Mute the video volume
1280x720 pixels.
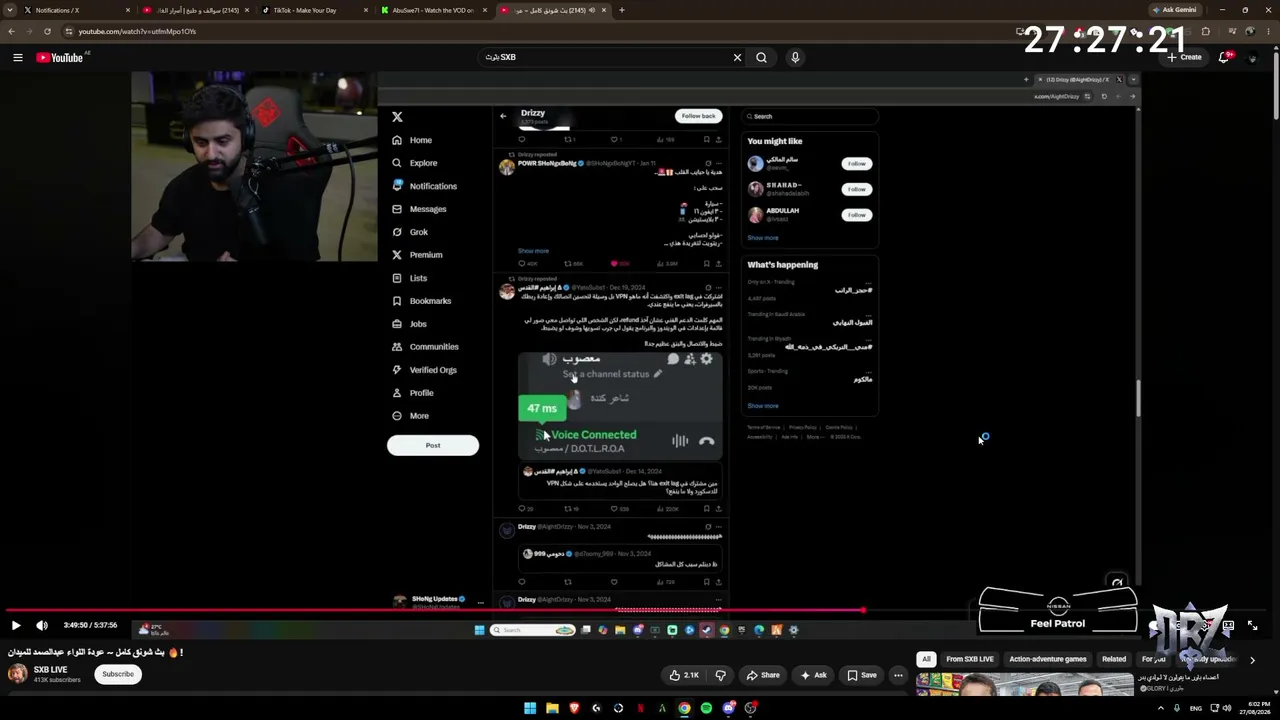[x=42, y=625]
